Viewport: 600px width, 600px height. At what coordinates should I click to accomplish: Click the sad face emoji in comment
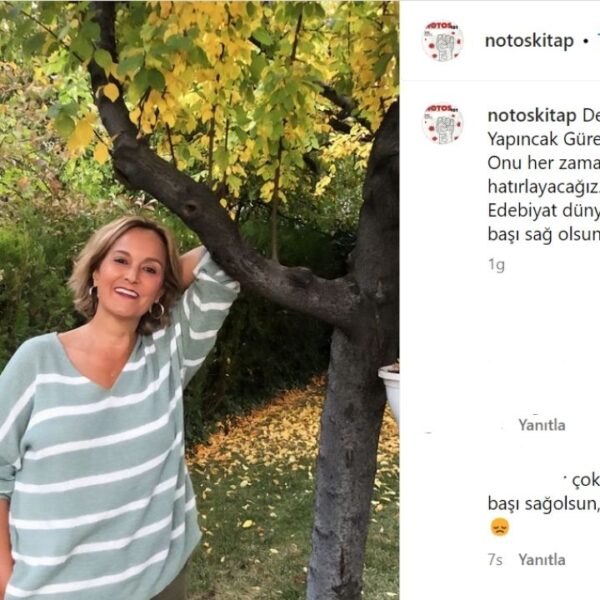[500, 527]
